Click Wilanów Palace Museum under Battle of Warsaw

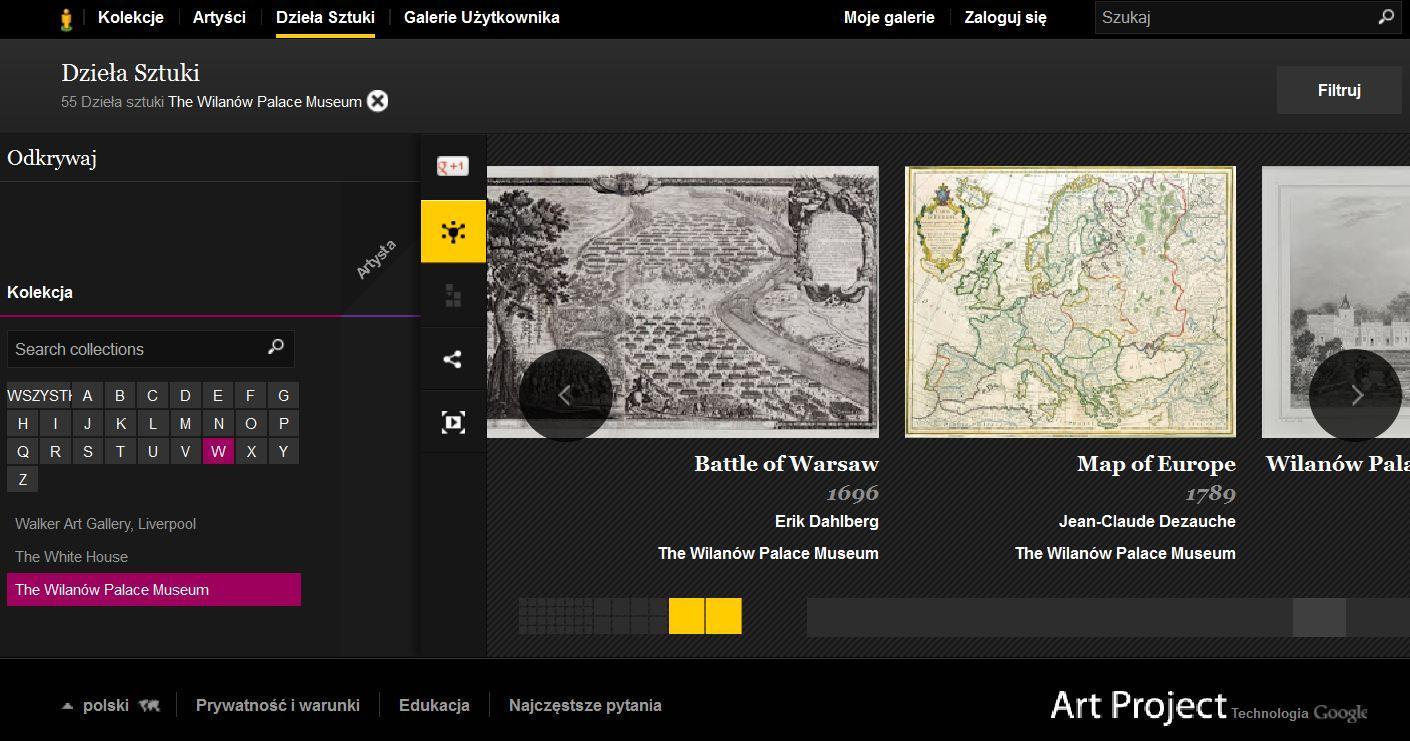click(768, 553)
